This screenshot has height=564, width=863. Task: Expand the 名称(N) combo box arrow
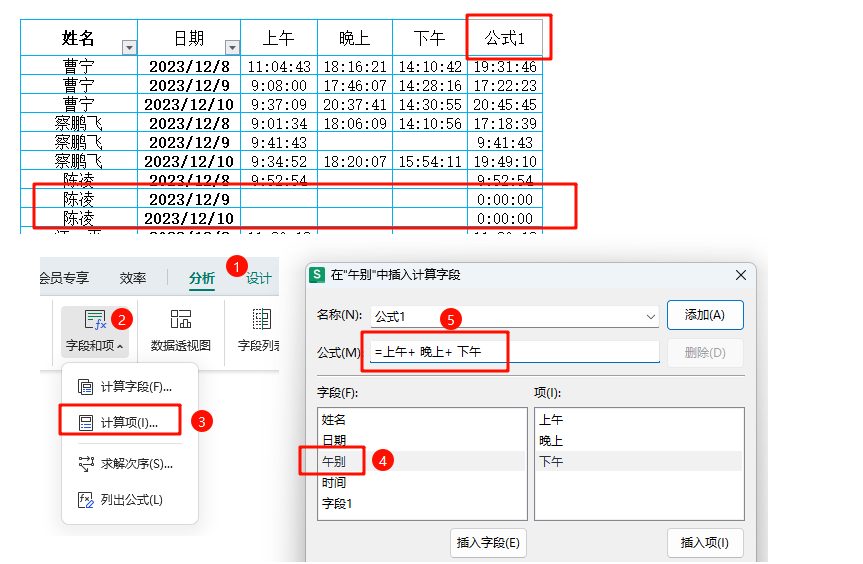(x=651, y=317)
